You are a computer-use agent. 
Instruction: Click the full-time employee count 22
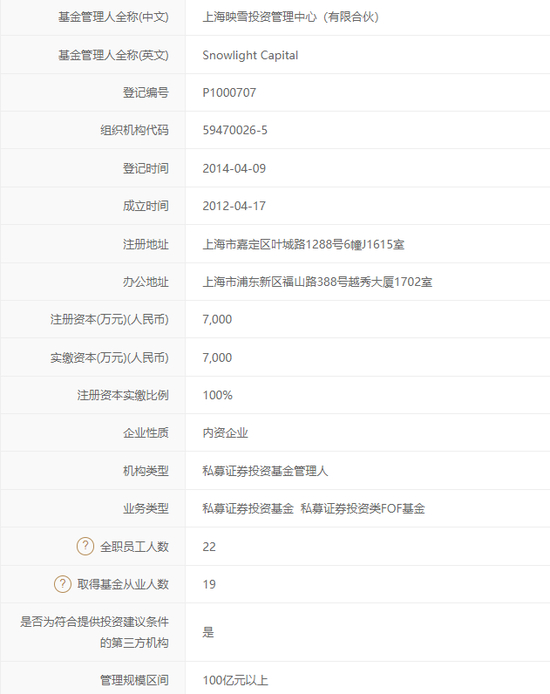pyautogui.click(x=209, y=547)
